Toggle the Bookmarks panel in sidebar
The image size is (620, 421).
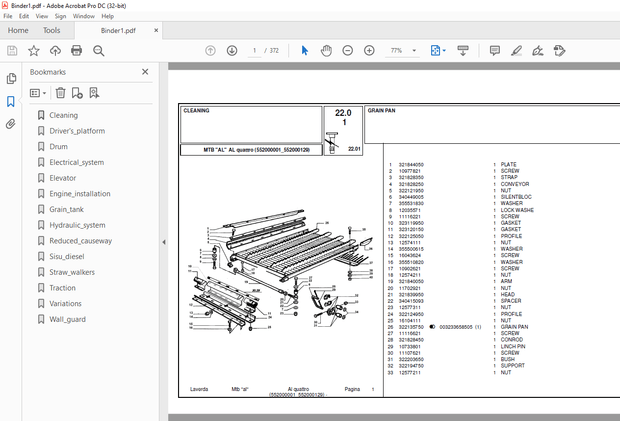11,101
